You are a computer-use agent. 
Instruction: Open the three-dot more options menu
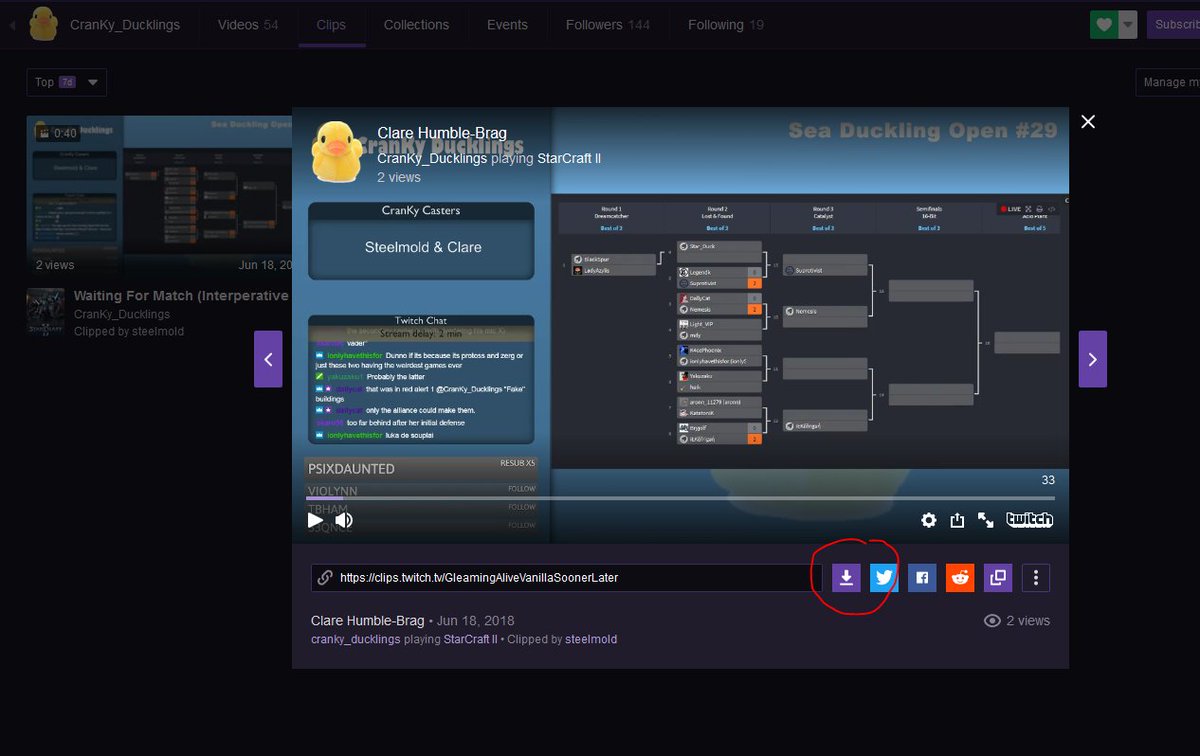pos(1036,577)
